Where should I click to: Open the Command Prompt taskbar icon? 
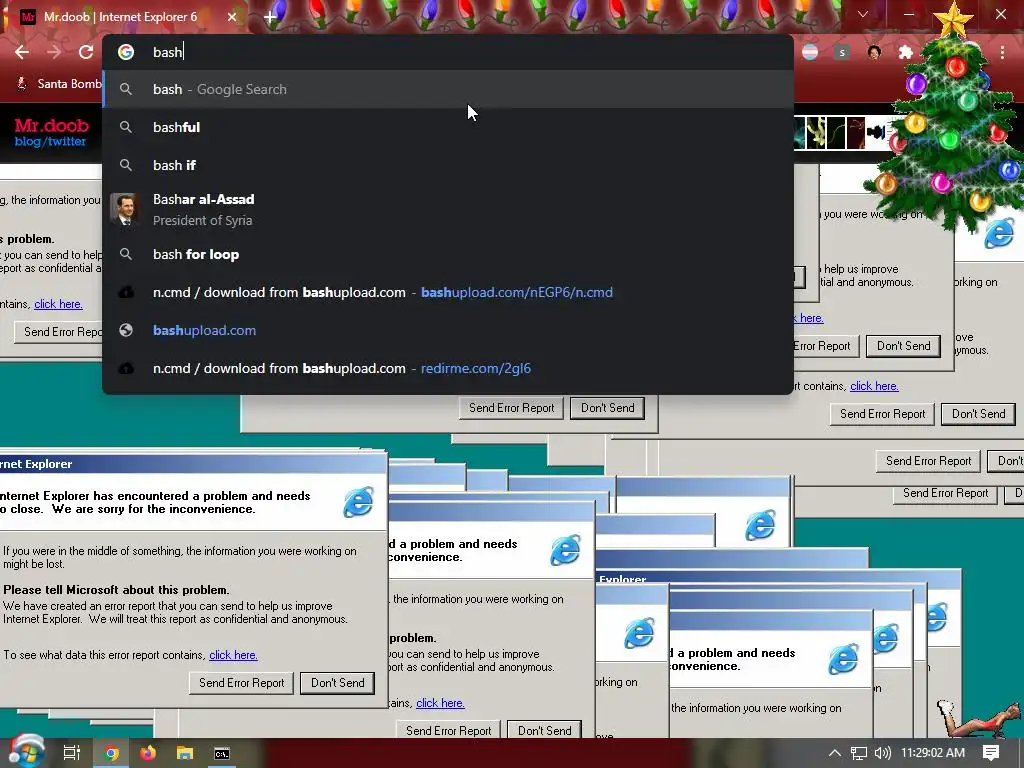point(222,753)
